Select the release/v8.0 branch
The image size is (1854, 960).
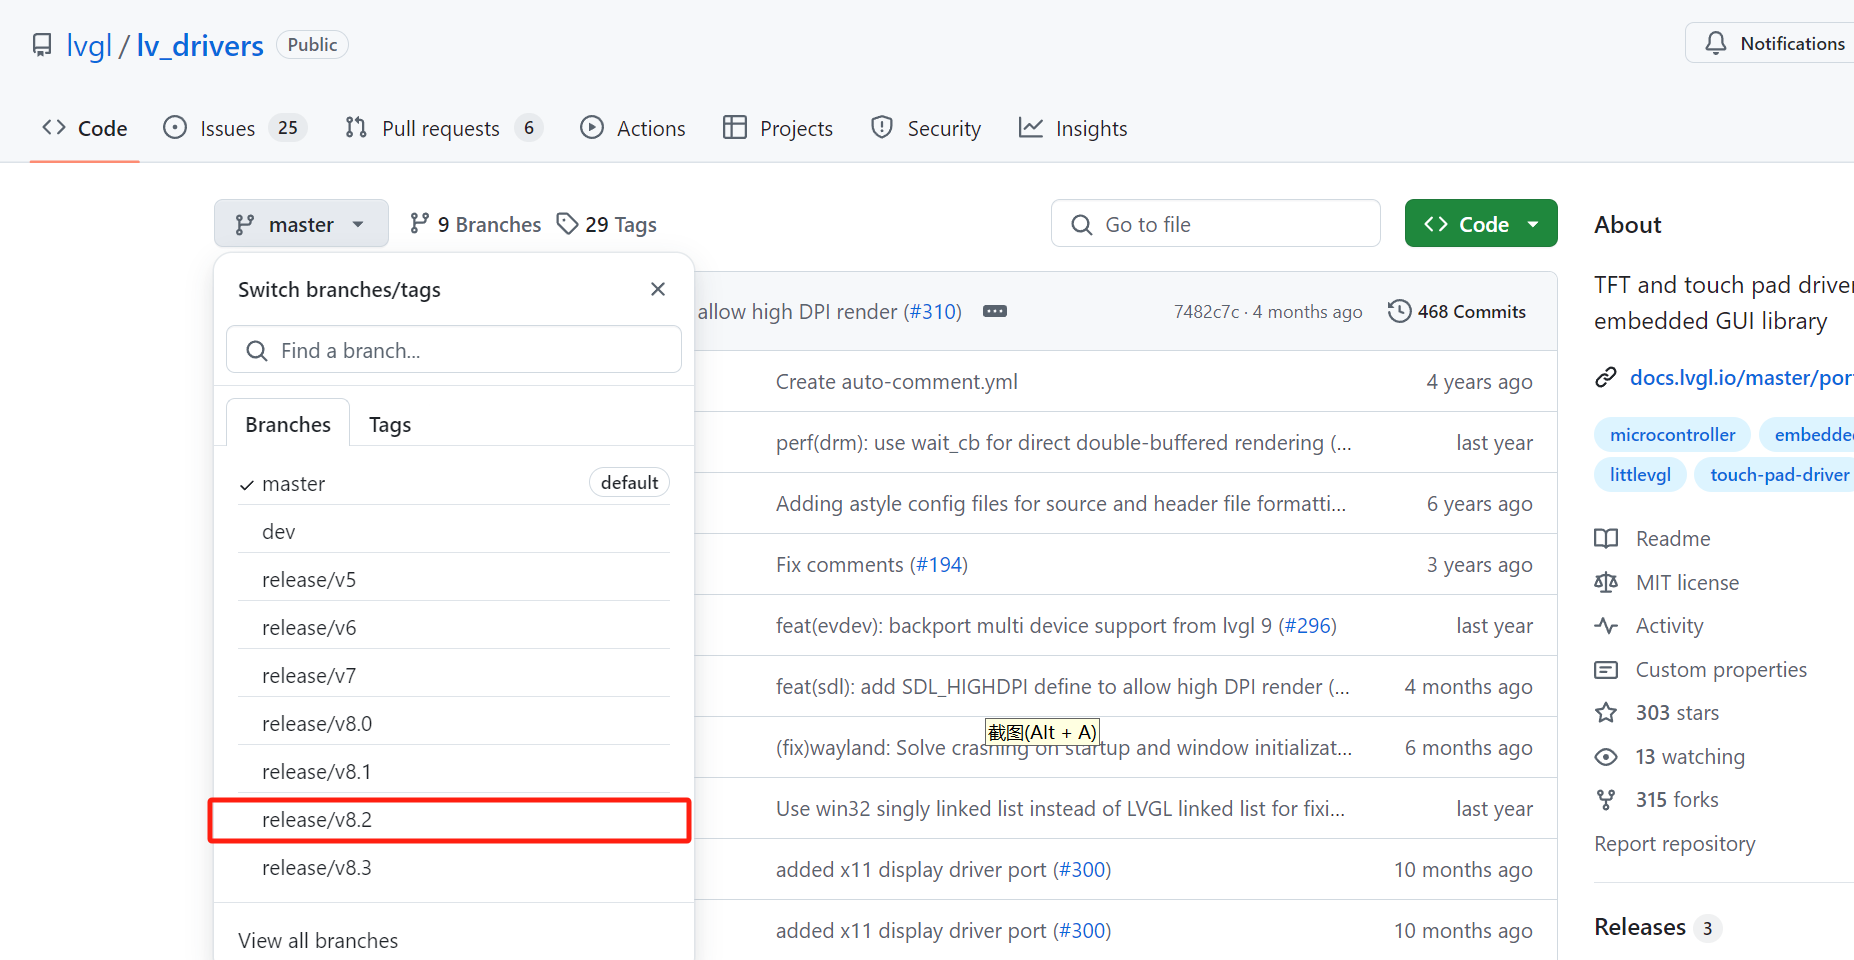[453, 724]
